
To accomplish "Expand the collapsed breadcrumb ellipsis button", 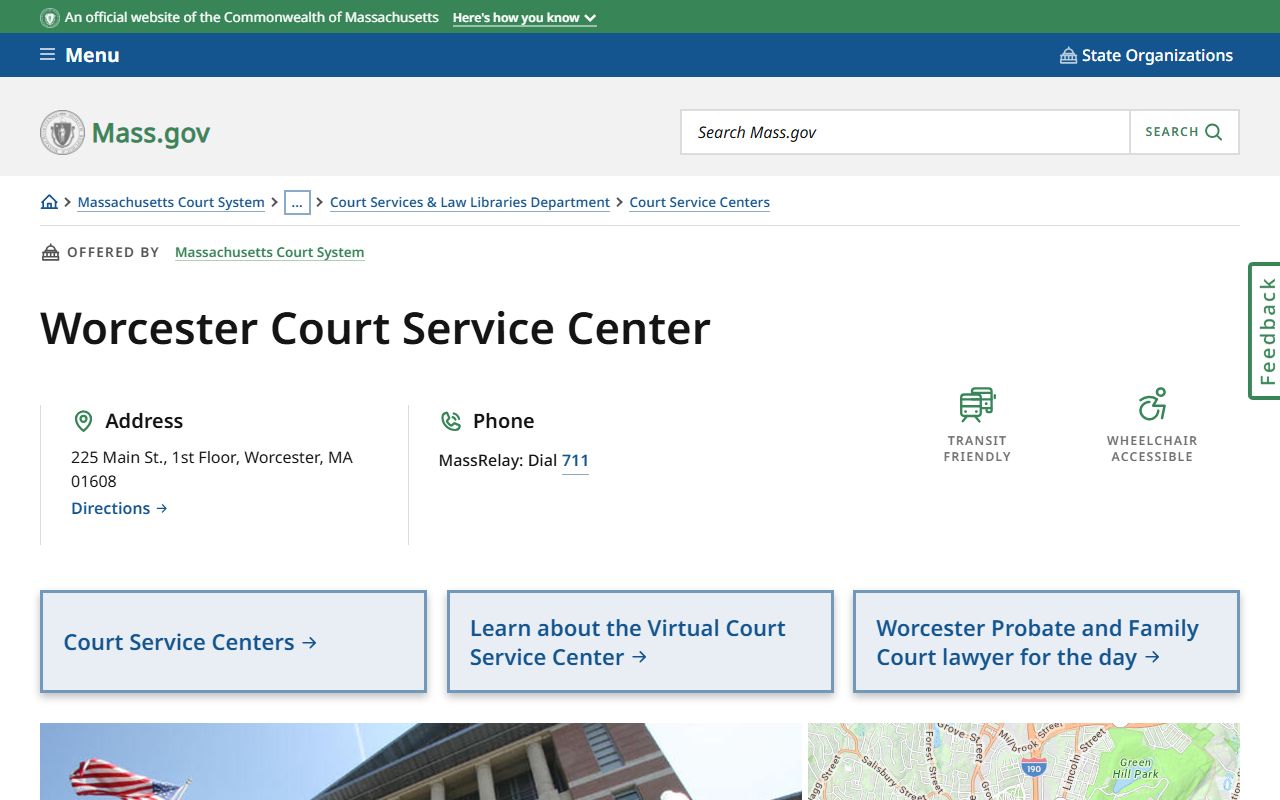I will pos(297,202).
